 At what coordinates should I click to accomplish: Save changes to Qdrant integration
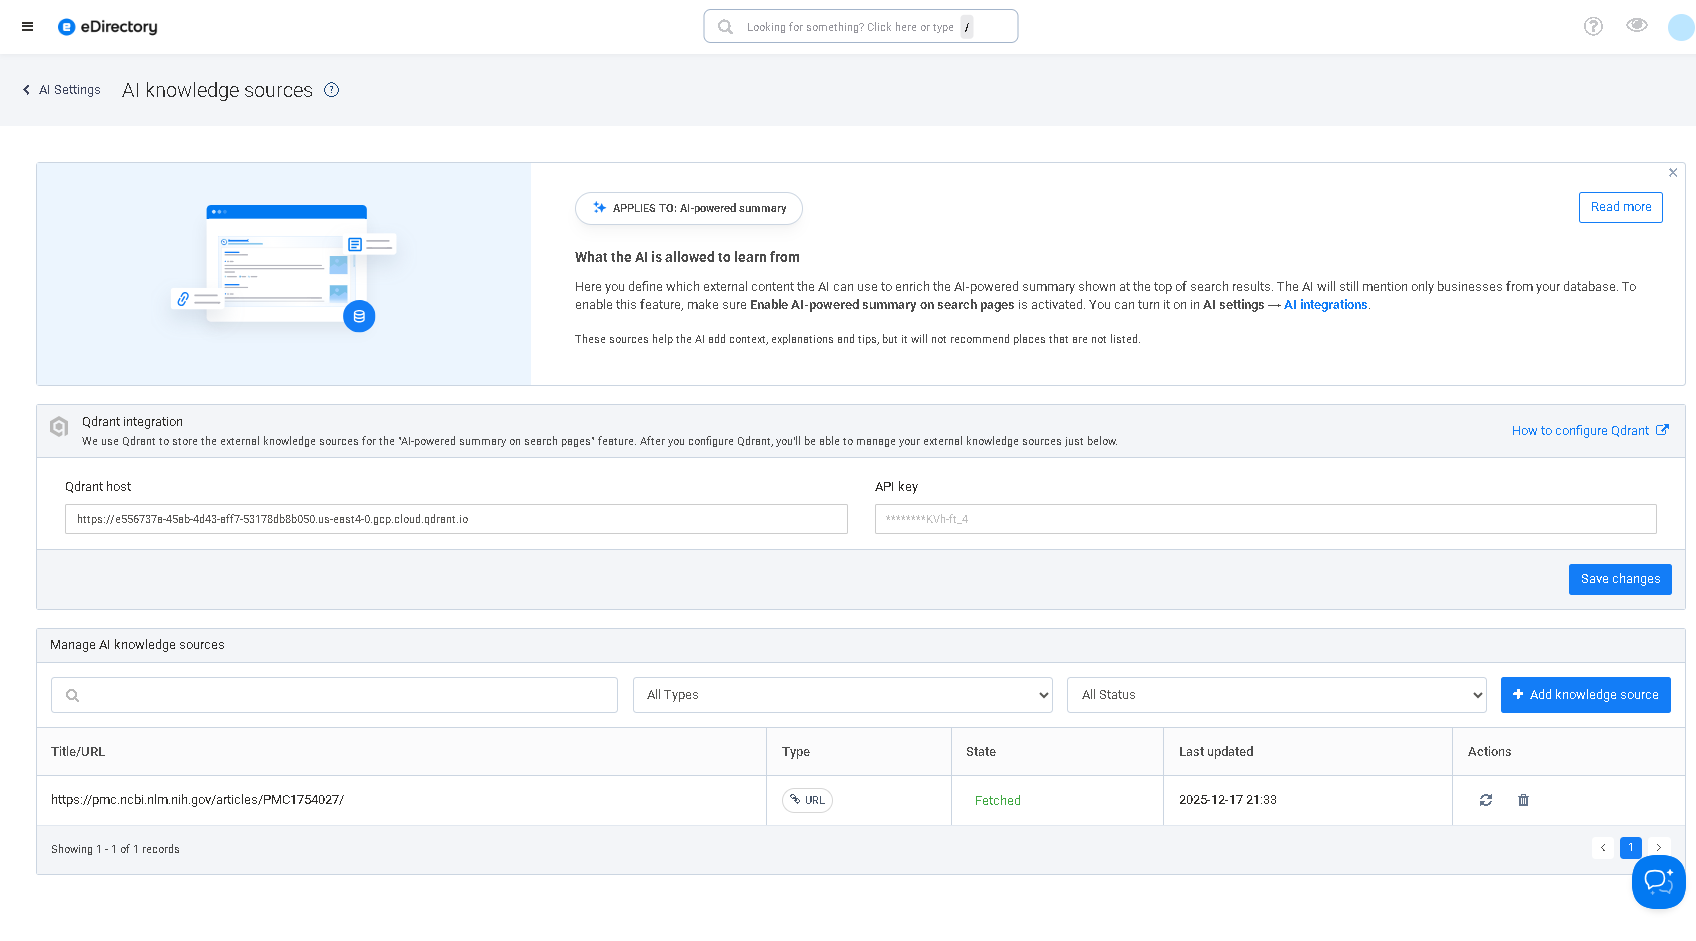(1620, 579)
